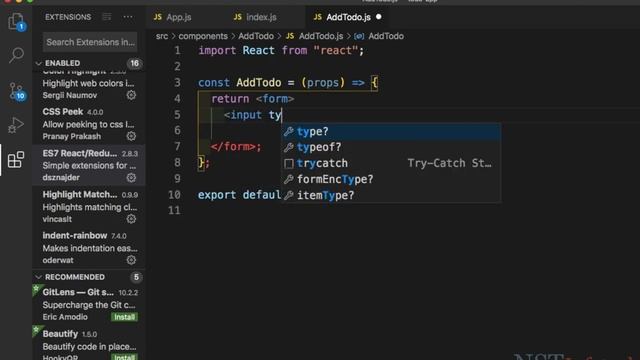Image resolution: width=640 pixels, height=360 pixels.
Task: Install the GitLens extension
Action: point(124,317)
